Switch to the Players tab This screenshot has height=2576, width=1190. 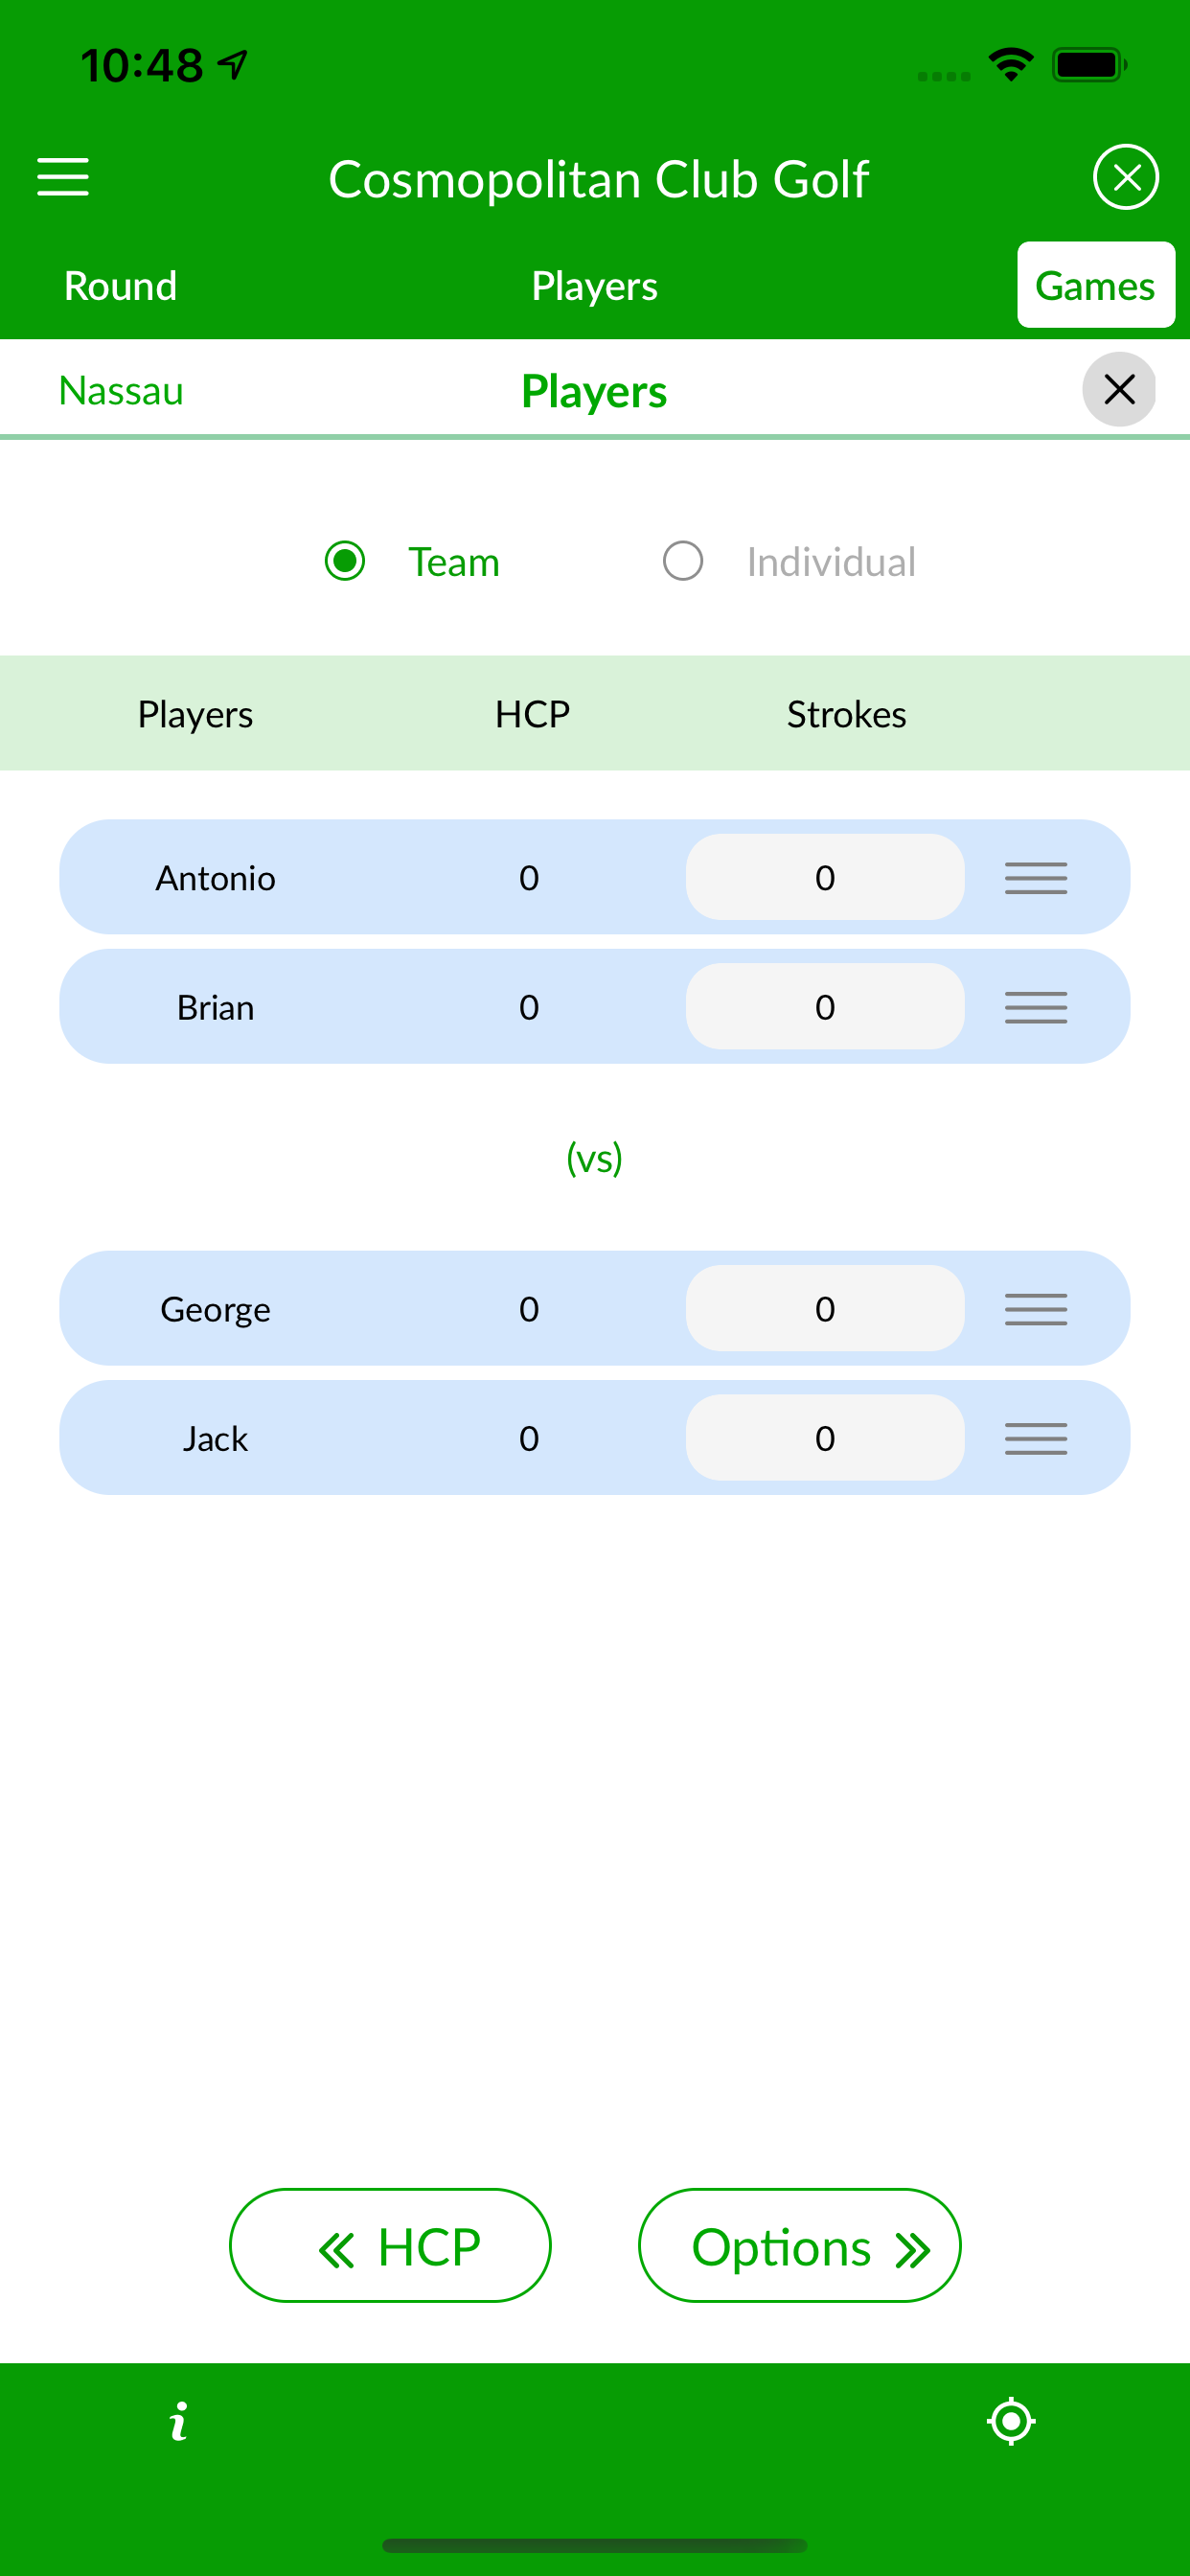pos(594,286)
